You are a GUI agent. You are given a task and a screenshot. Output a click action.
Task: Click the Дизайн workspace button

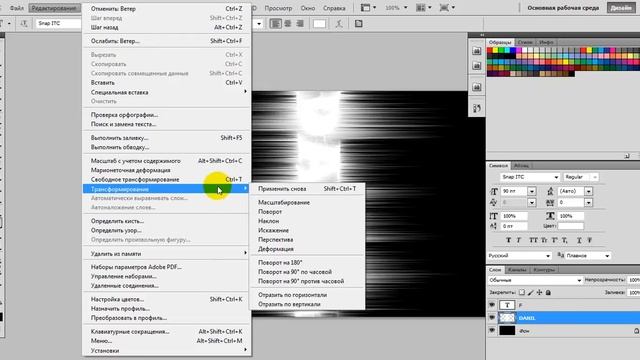pyautogui.click(x=621, y=8)
